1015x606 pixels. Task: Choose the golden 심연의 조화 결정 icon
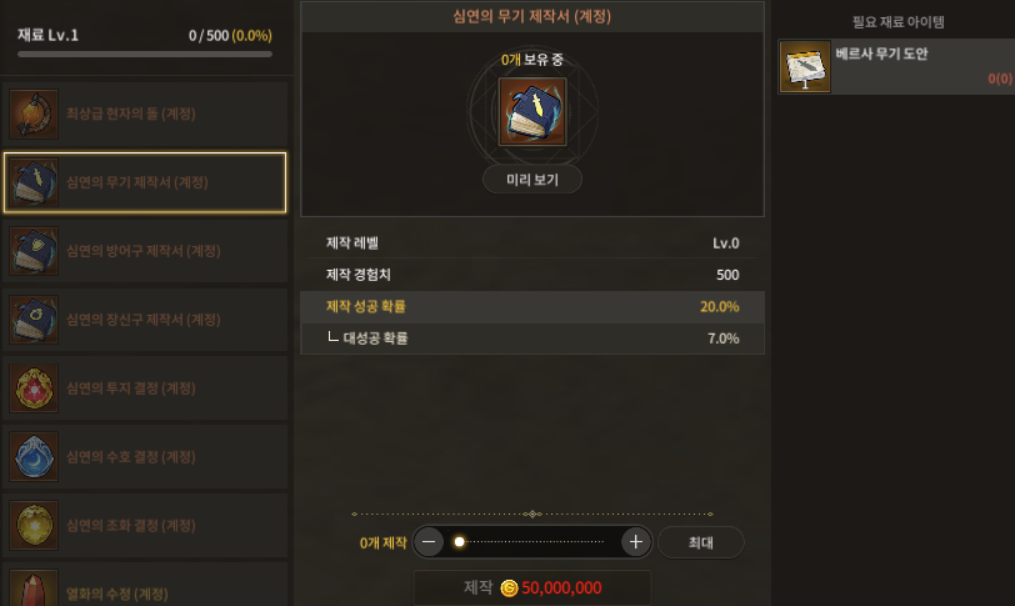pyautogui.click(x=34, y=526)
